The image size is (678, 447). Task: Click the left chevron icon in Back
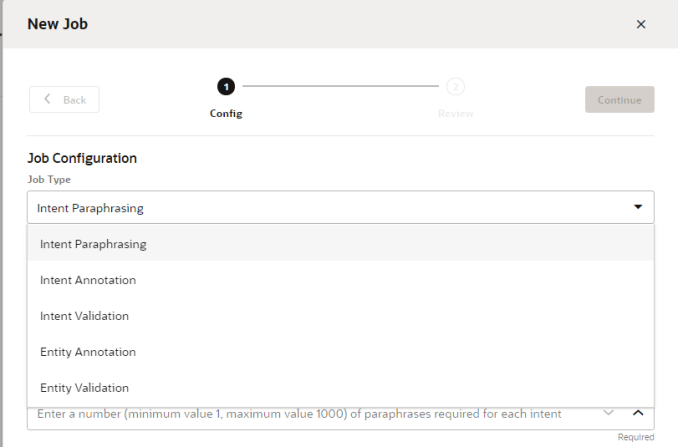tap(48, 100)
